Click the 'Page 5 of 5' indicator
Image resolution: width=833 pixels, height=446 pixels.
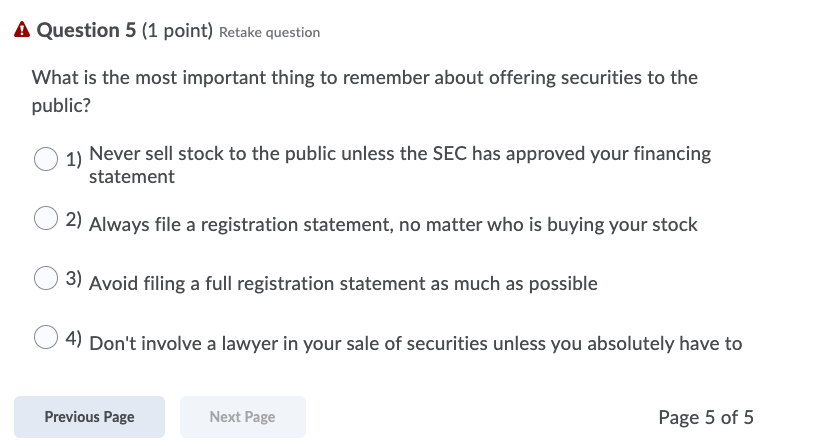click(x=706, y=417)
